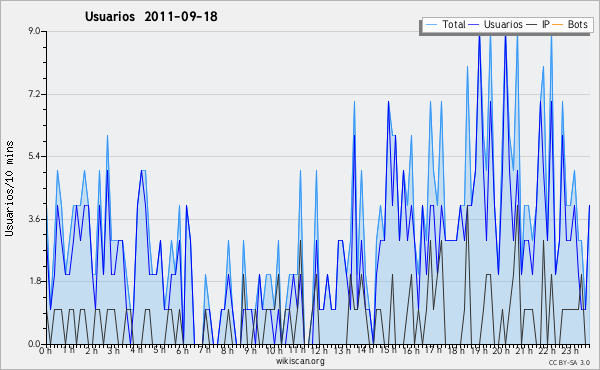The width and height of the screenshot is (600, 370).
Task: Click the '2 h' x-axis label
Action: pos(91,351)
